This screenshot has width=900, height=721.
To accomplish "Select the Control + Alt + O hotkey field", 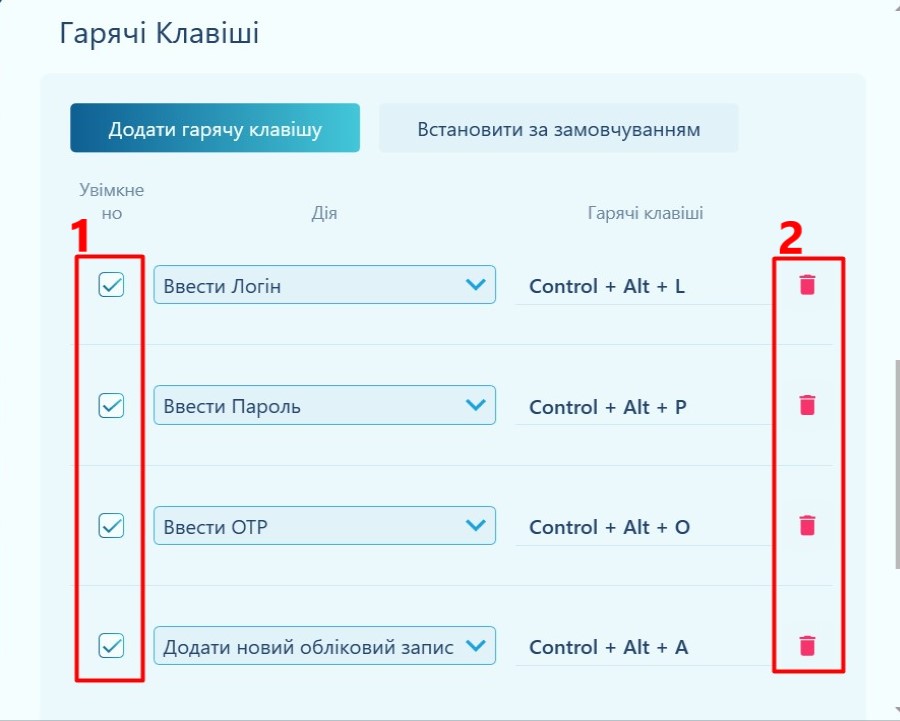I will (643, 527).
